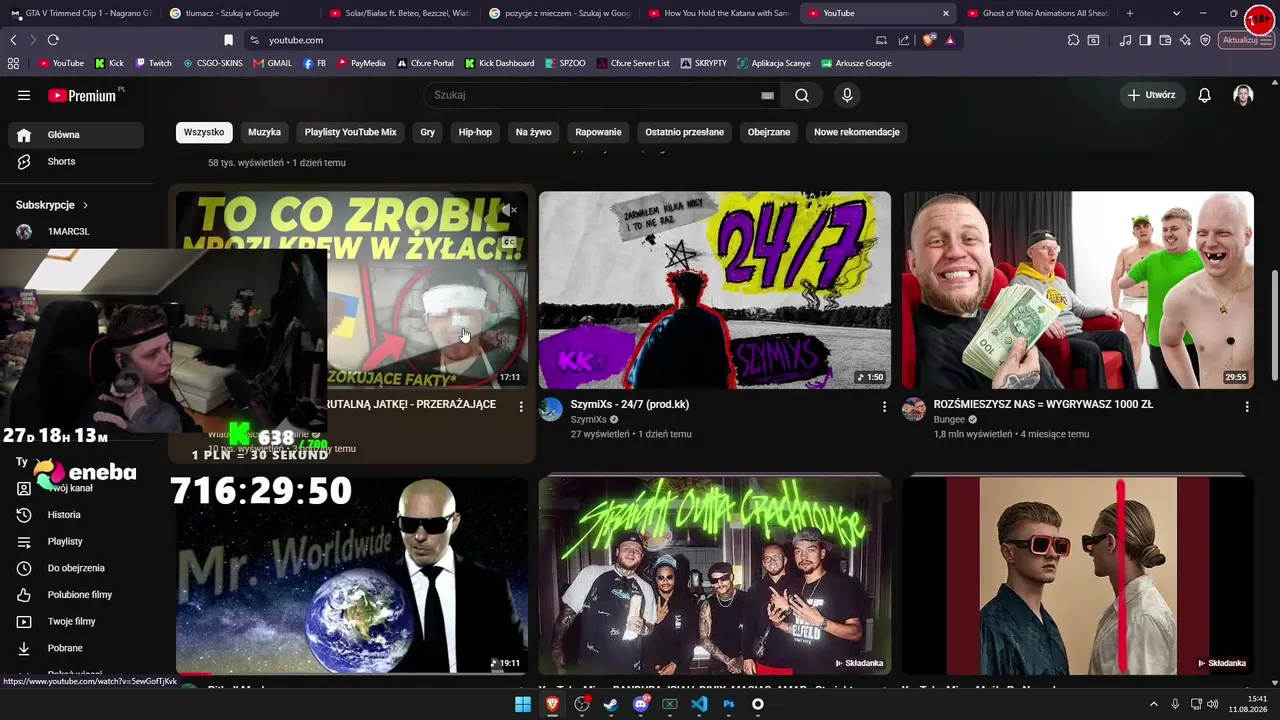Reload the page in the browser

pos(53,40)
